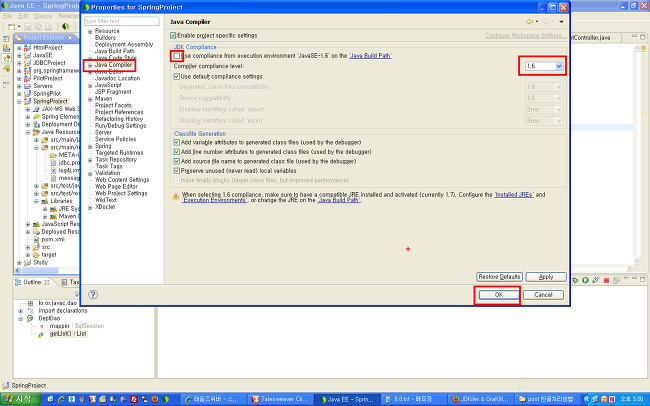Screen dimensions: 650x406
Task: Click the Firefox quick launch icon in taskbar
Action: coord(155,399)
